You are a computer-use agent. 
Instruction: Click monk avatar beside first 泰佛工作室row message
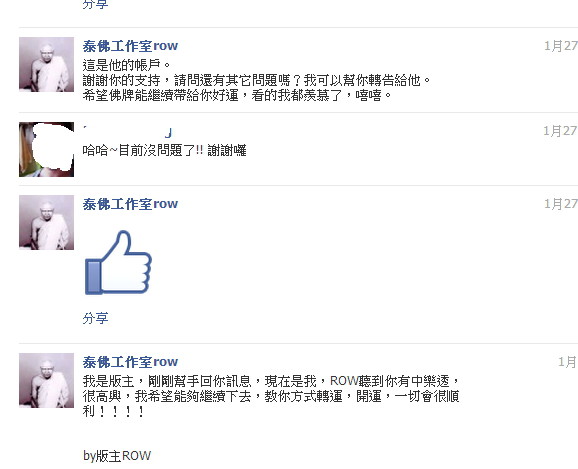46,64
